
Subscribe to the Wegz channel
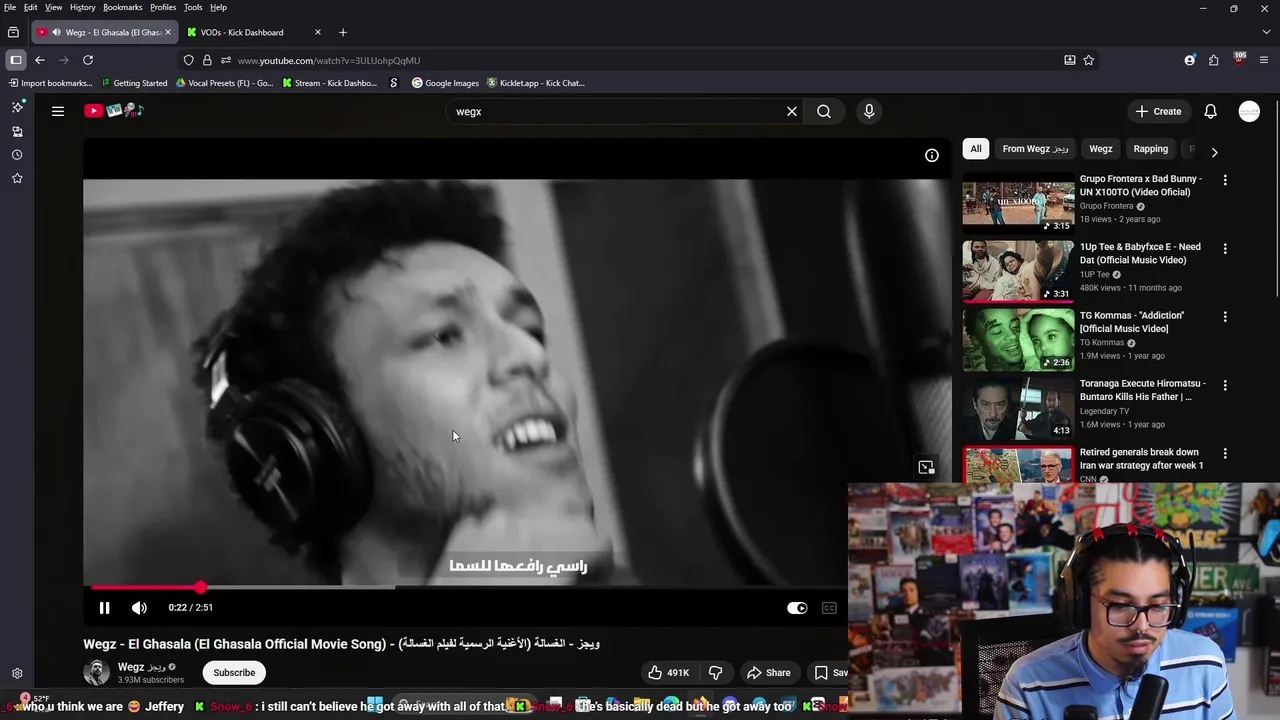[234, 672]
